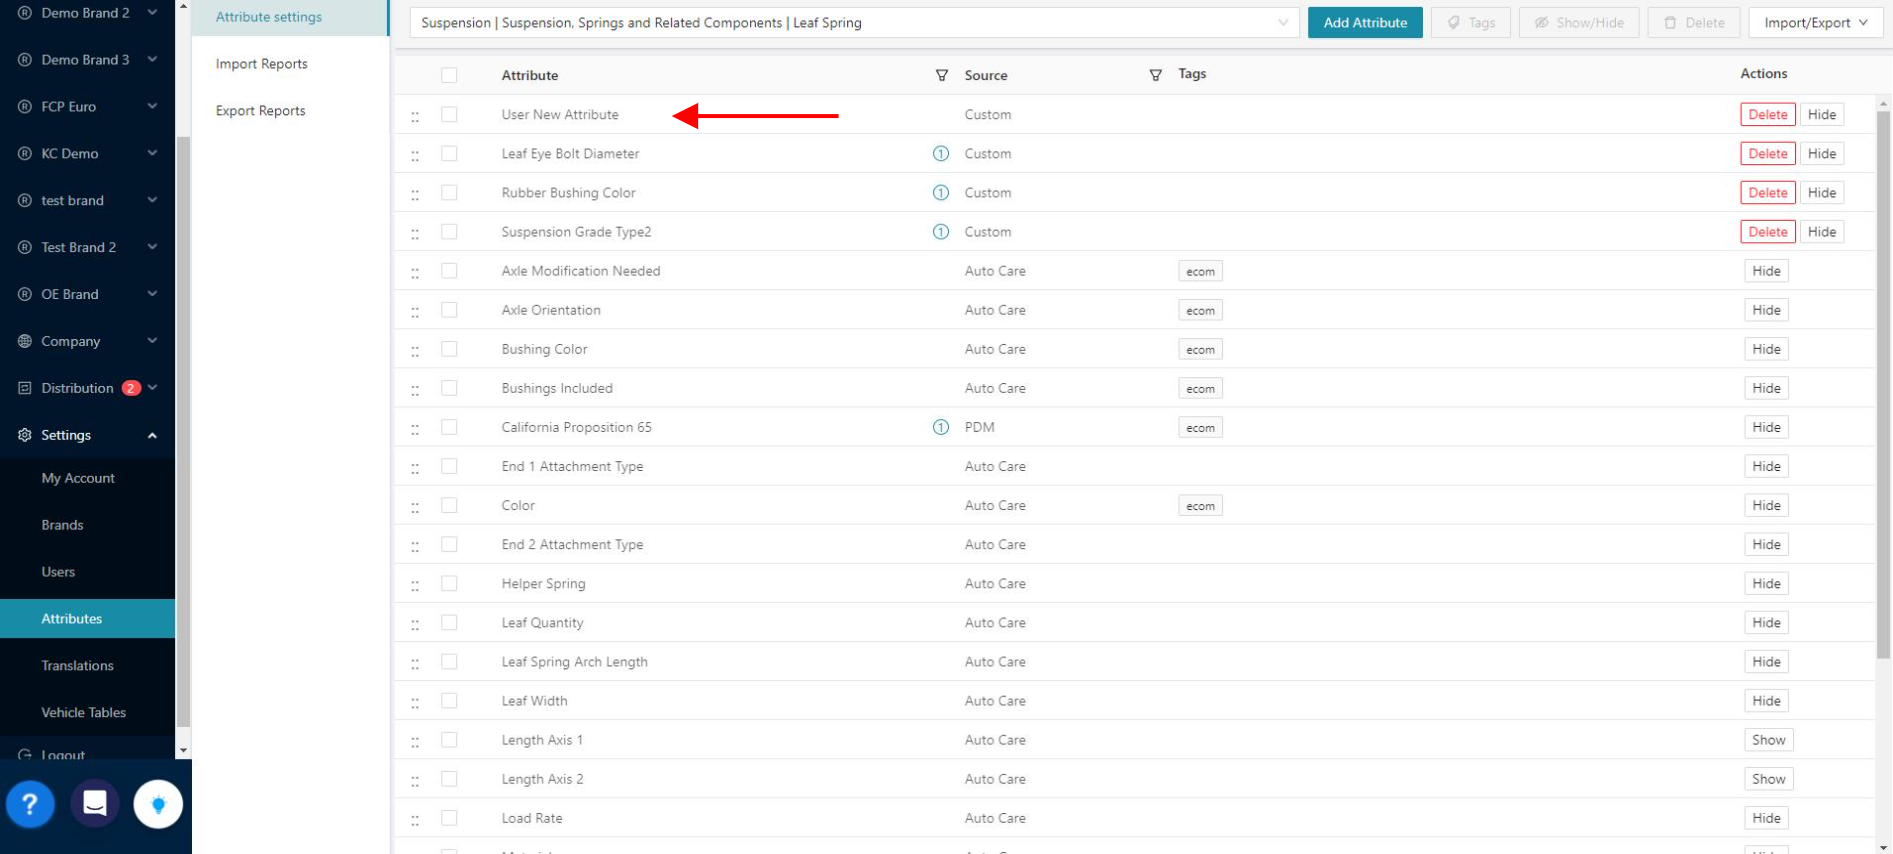Viewport: 1893px width, 854px height.
Task: Filter the Source column using funnel icon
Action: (x=1156, y=75)
